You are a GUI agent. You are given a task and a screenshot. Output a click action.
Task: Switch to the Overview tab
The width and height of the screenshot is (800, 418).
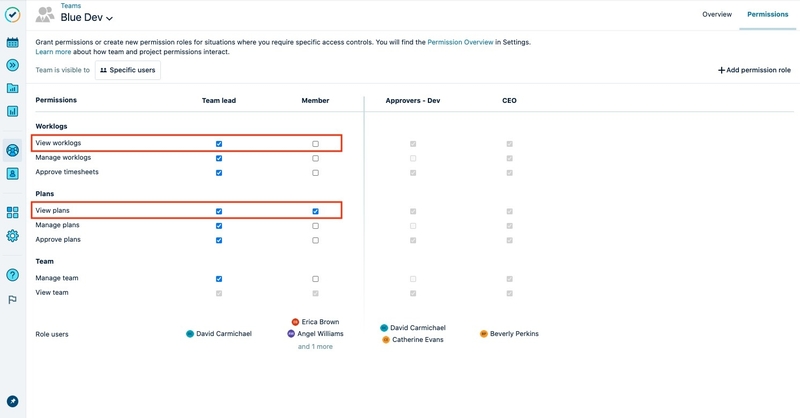coord(716,15)
